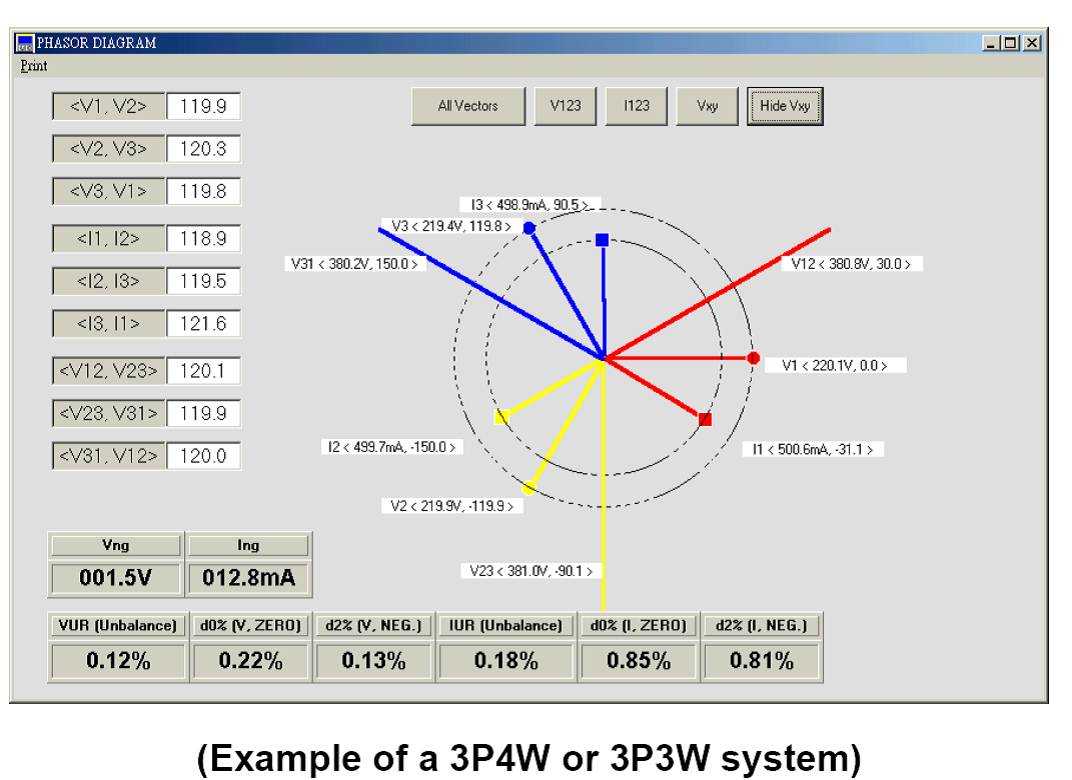Click the All Vectors button
The width and height of the screenshot is (1072, 780).
tap(468, 106)
